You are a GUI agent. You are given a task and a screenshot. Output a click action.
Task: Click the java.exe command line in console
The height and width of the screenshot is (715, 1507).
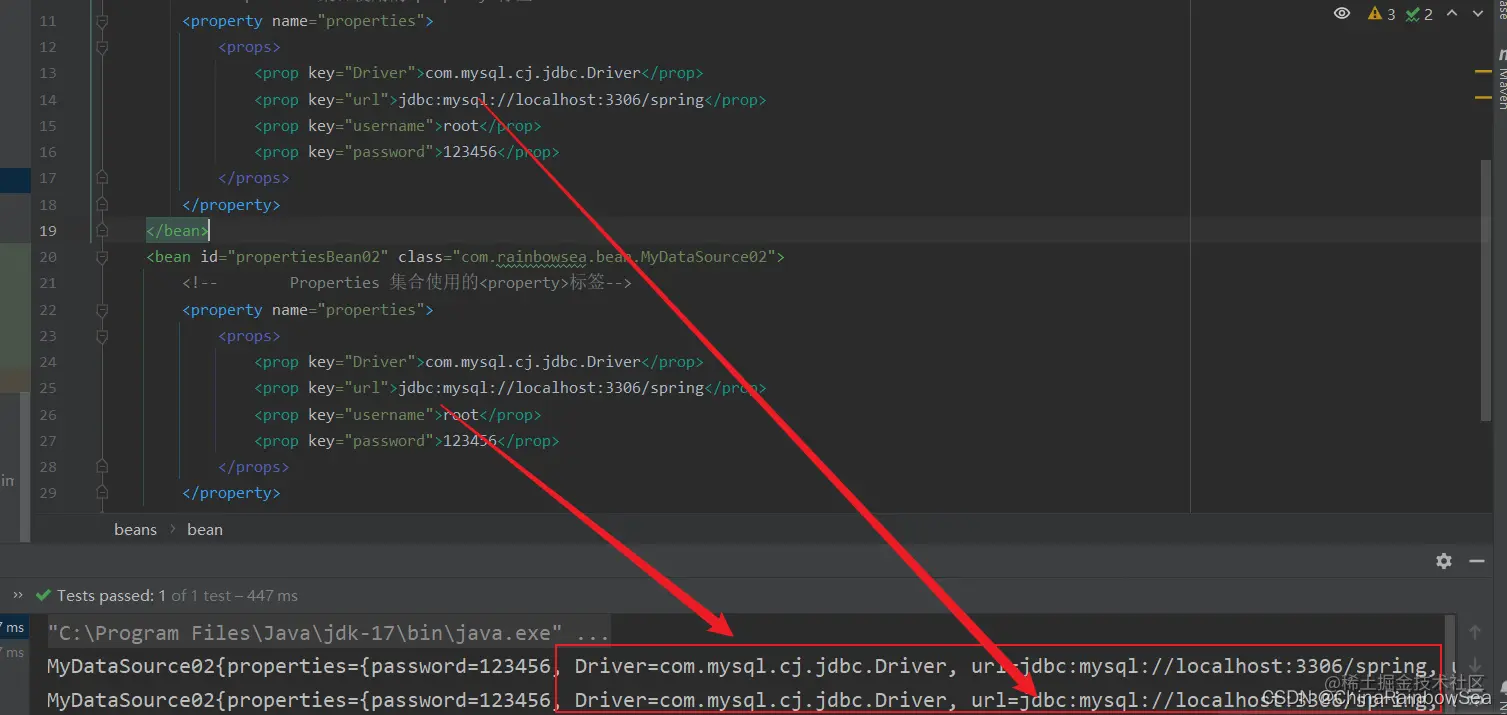coord(328,633)
